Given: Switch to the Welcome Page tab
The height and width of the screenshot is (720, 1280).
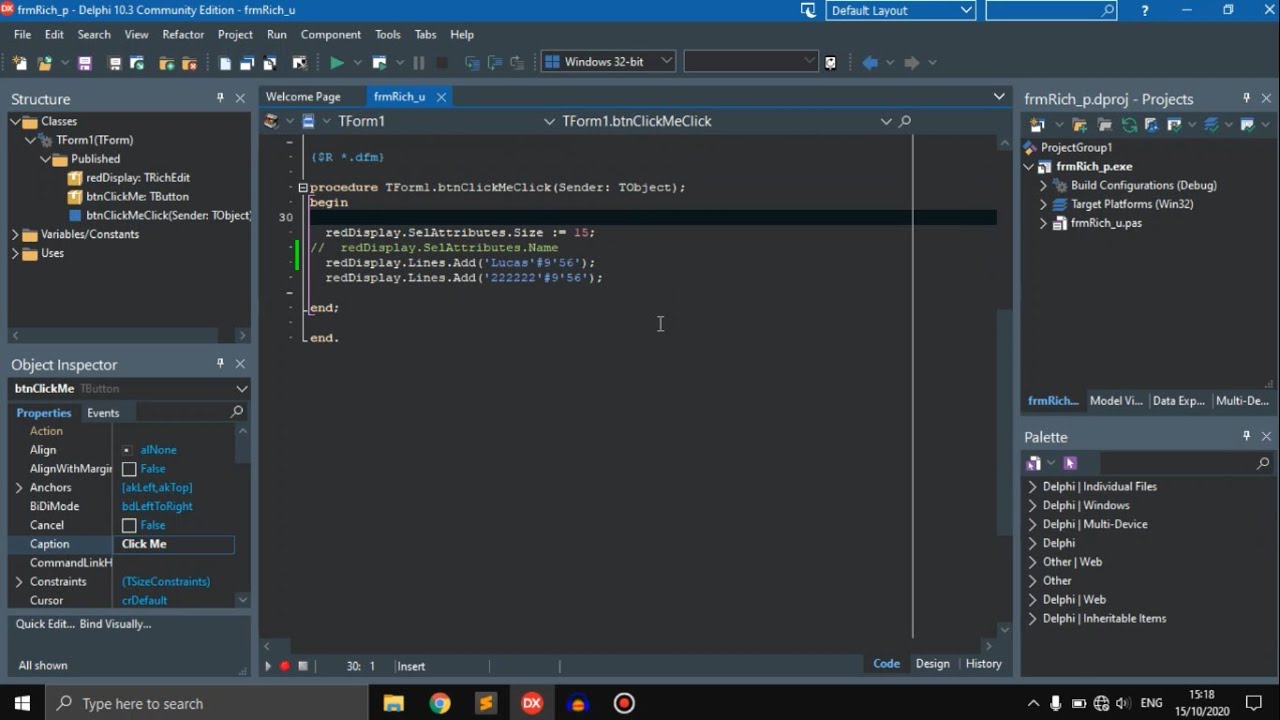Looking at the screenshot, I should click(x=303, y=97).
